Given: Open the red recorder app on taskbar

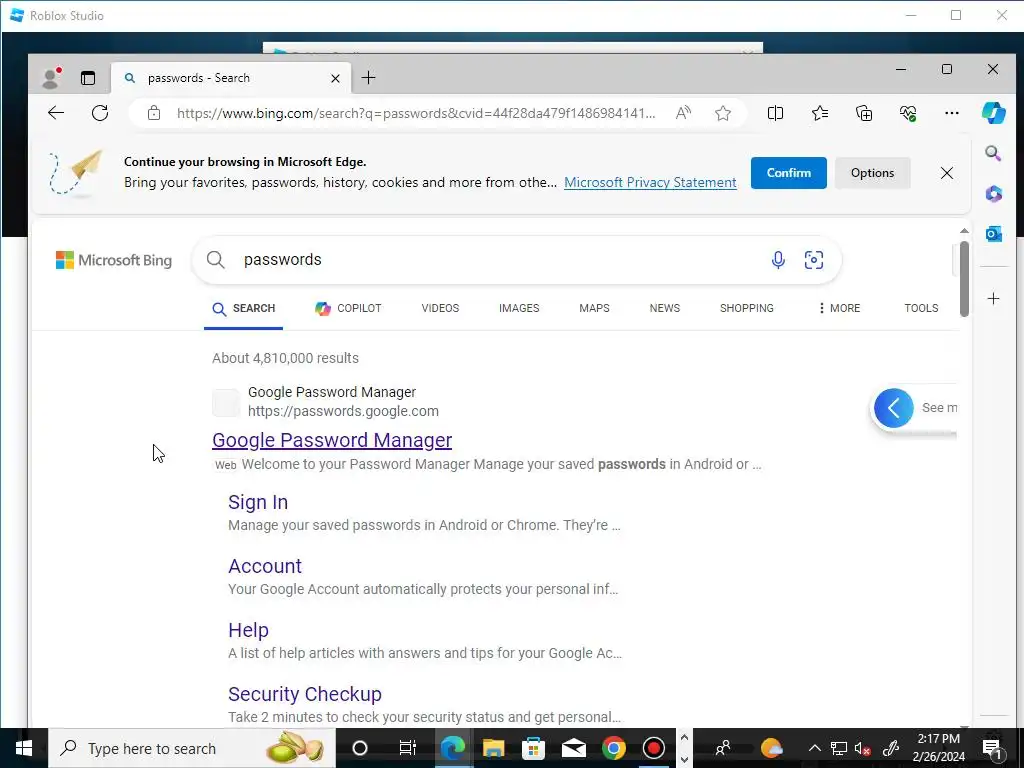Looking at the screenshot, I should (x=654, y=748).
